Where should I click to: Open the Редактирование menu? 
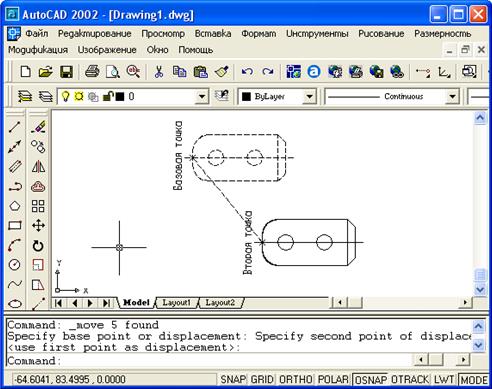[95, 34]
